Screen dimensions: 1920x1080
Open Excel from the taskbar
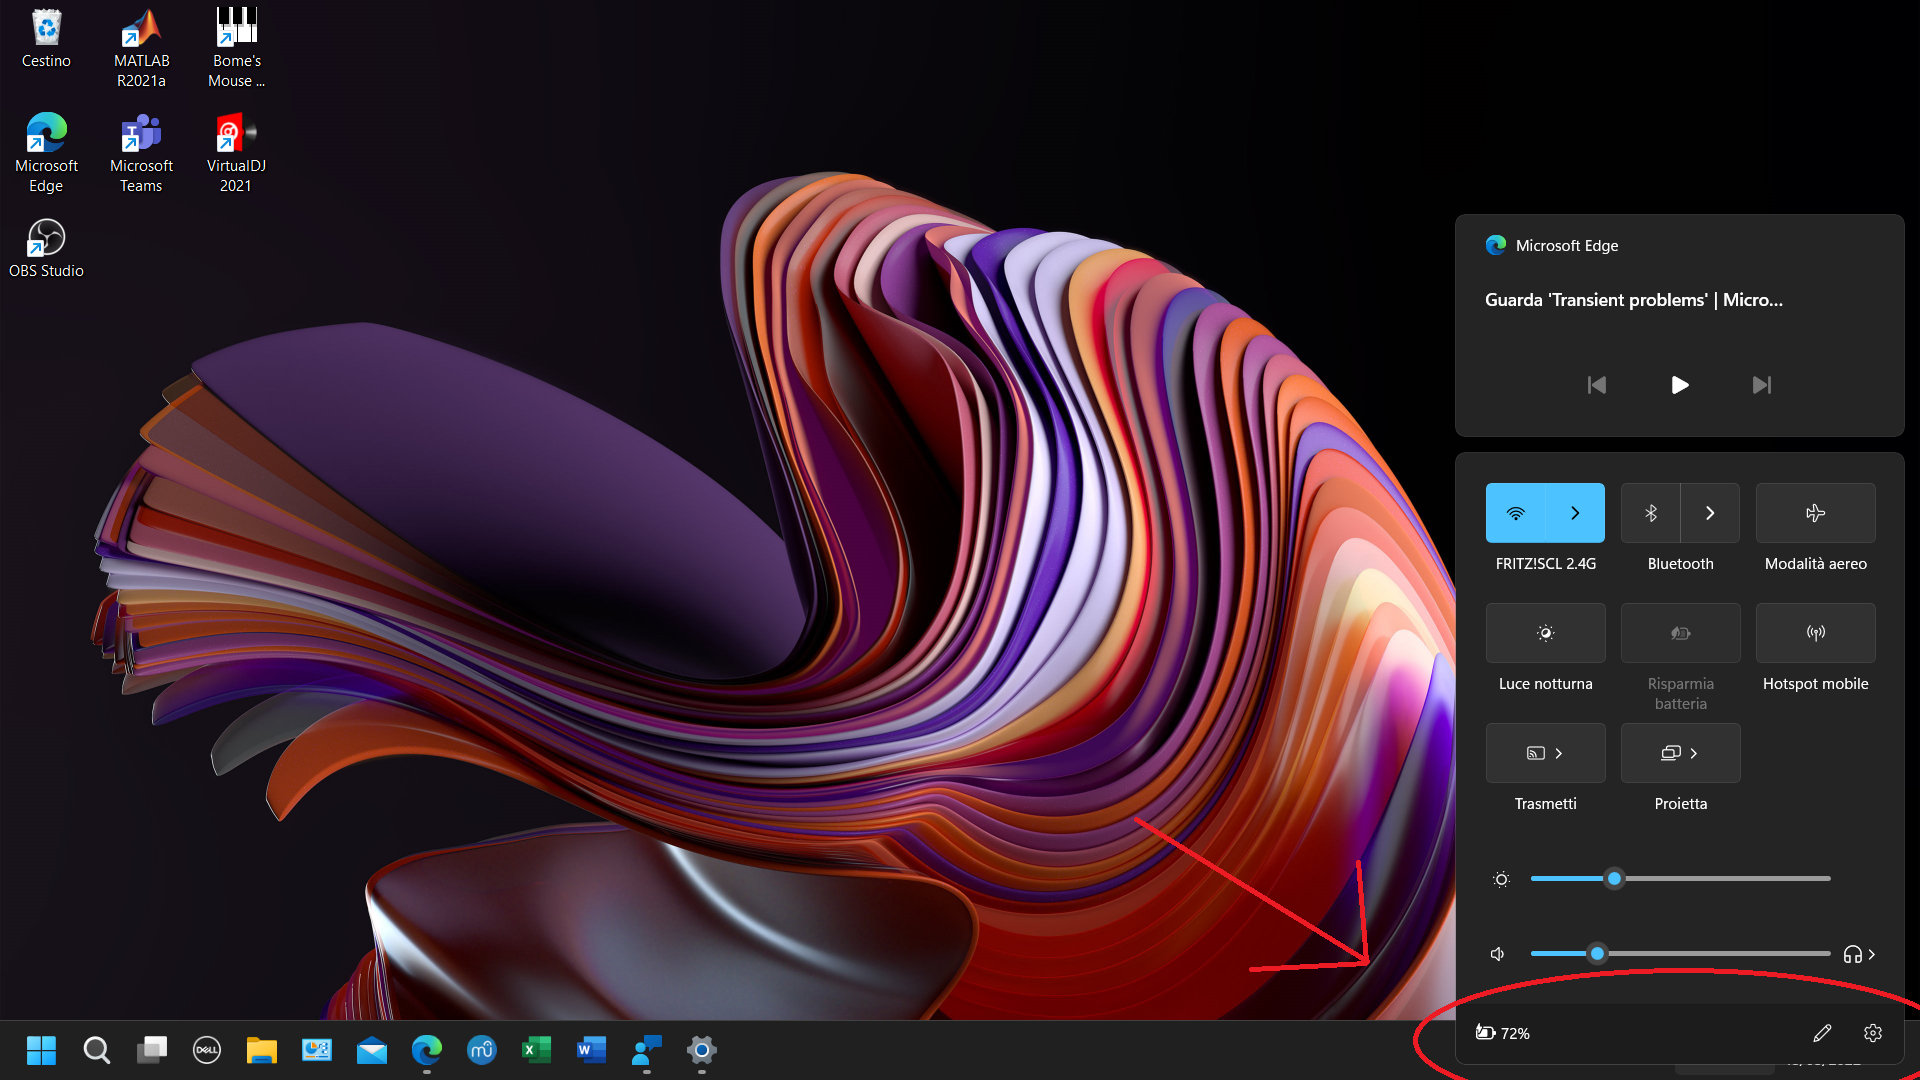pyautogui.click(x=537, y=1050)
